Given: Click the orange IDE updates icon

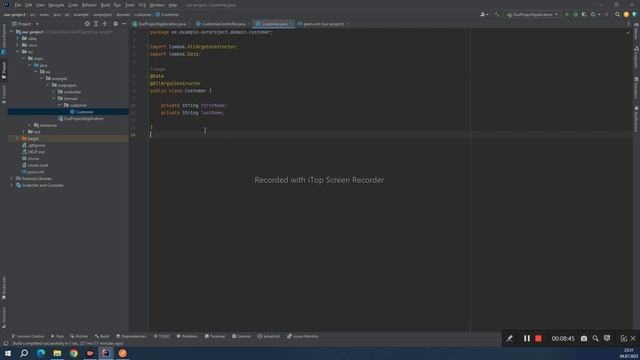Looking at the screenshot, I should [626, 14].
